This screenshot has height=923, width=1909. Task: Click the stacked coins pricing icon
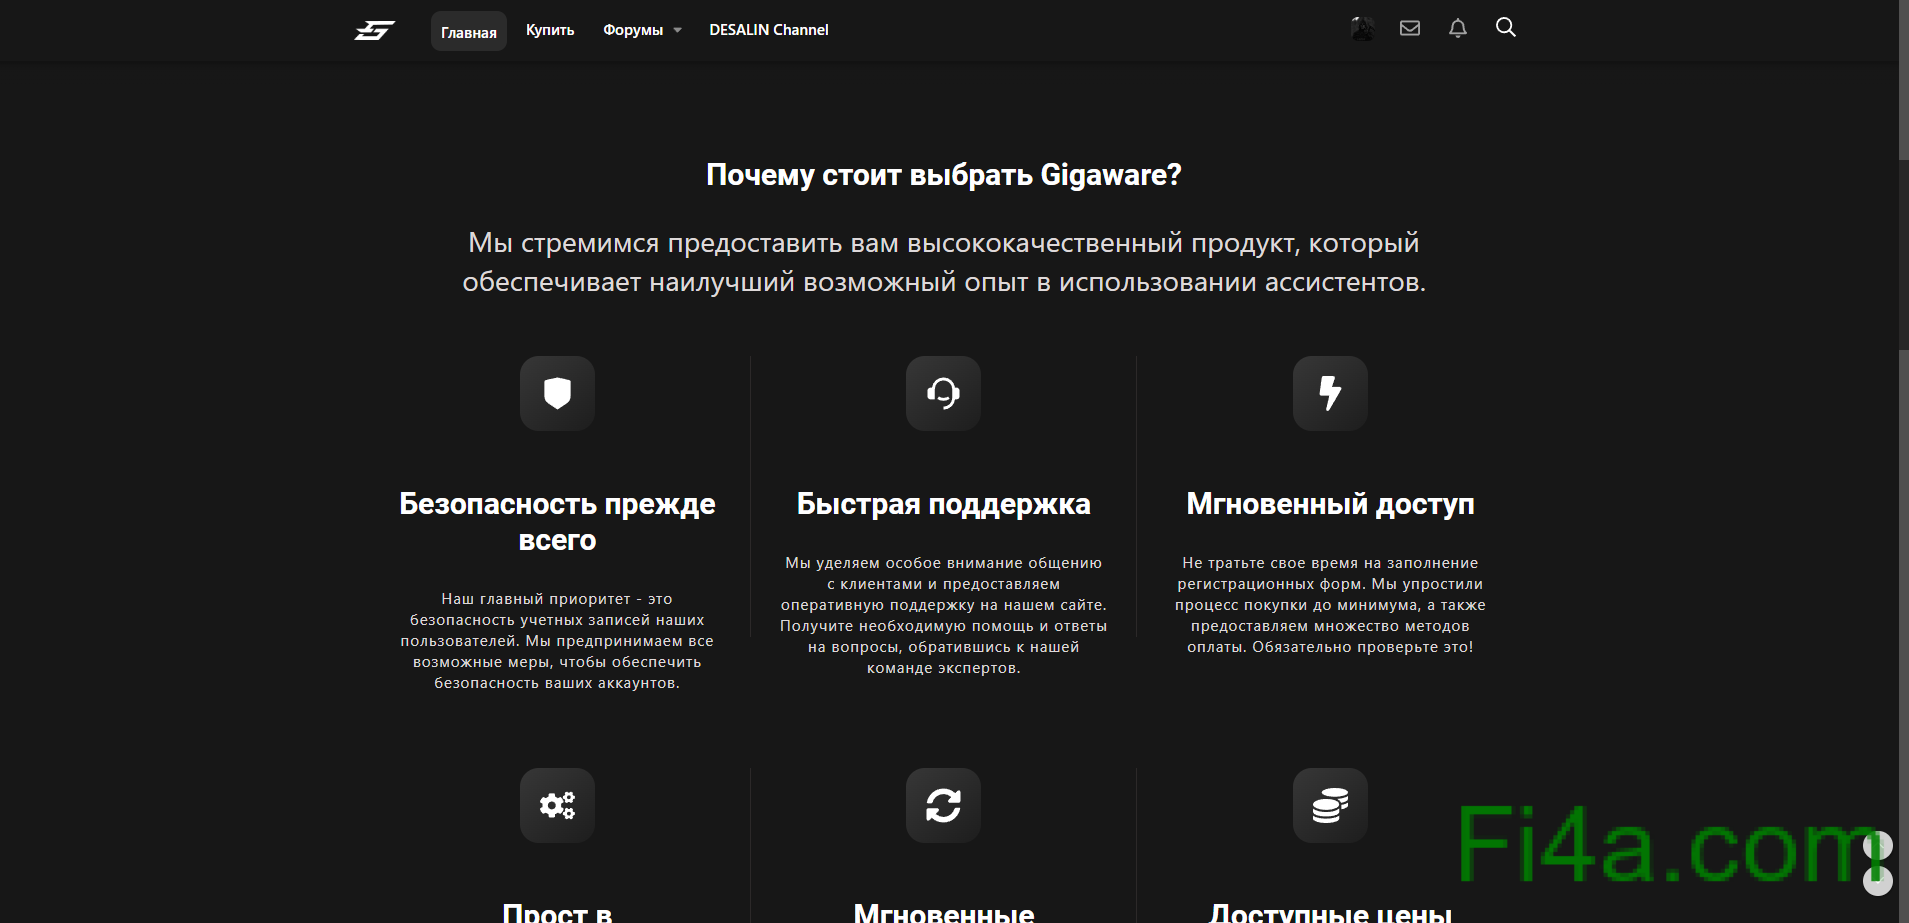coord(1330,805)
